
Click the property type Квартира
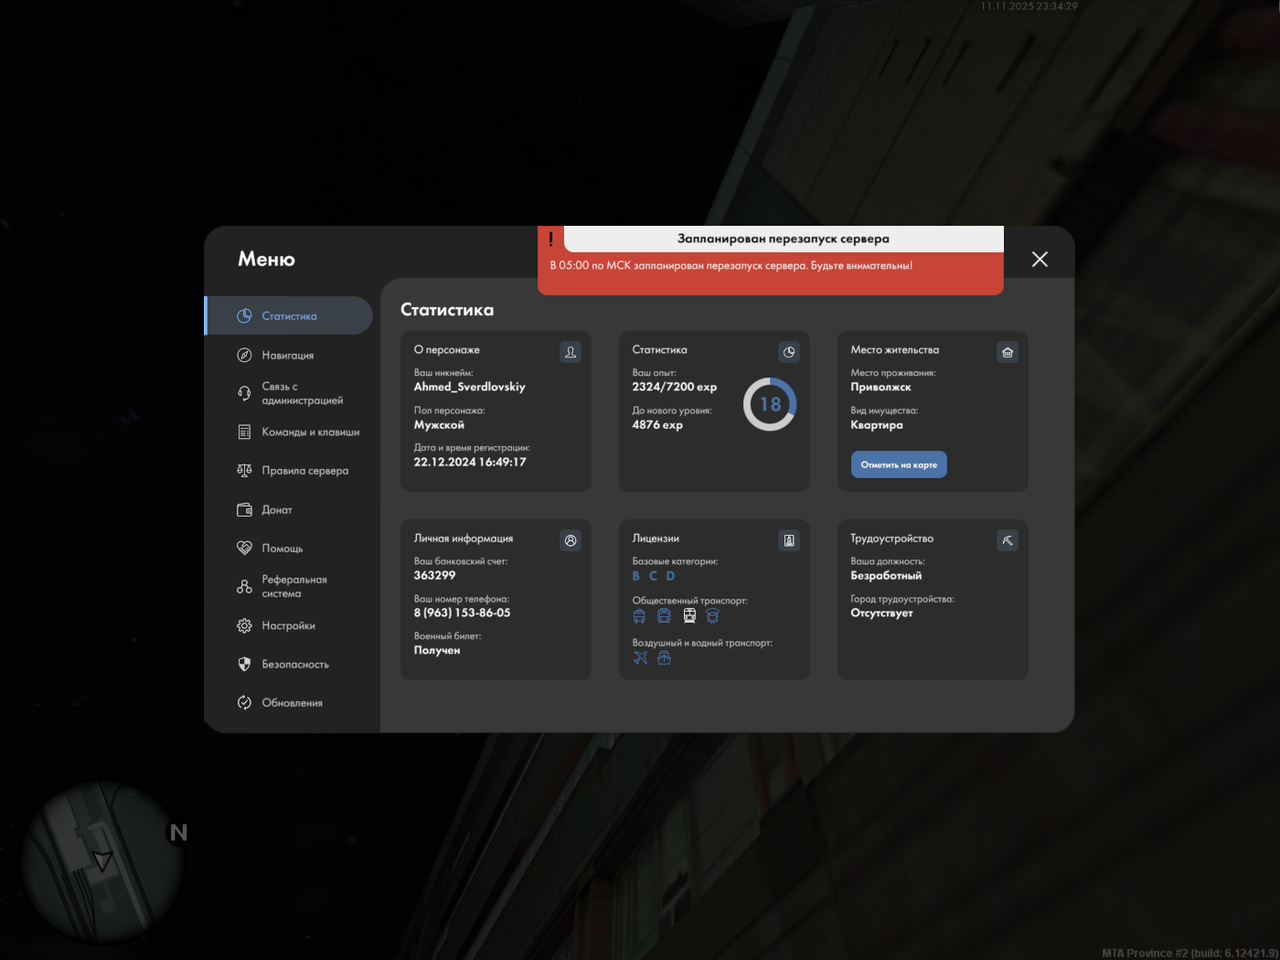[x=877, y=425]
